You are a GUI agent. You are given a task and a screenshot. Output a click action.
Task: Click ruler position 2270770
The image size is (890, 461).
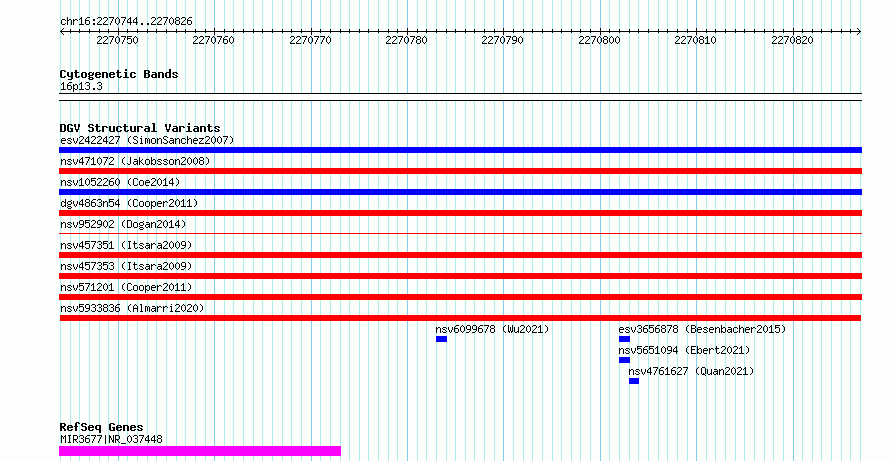[310, 40]
